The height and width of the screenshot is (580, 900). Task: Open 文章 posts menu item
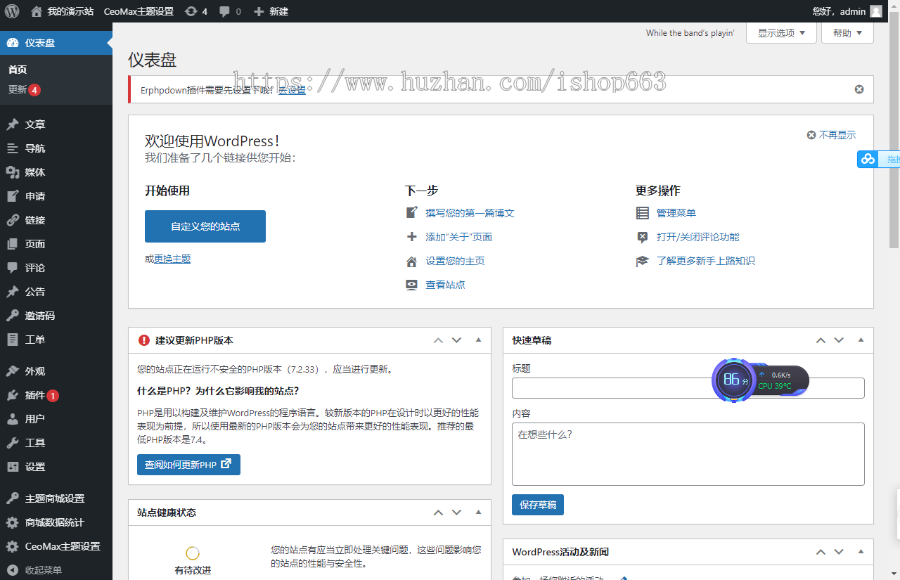[x=34, y=125]
